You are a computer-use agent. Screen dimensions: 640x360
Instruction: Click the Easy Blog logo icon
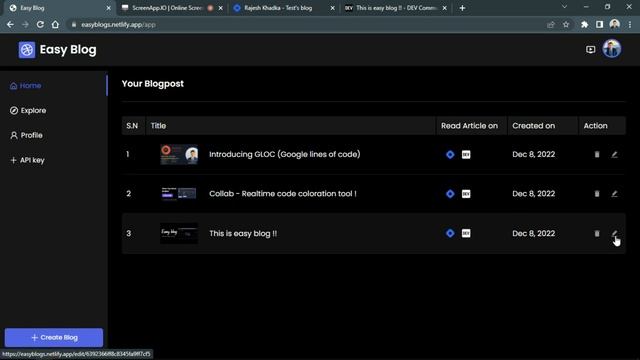point(27,50)
